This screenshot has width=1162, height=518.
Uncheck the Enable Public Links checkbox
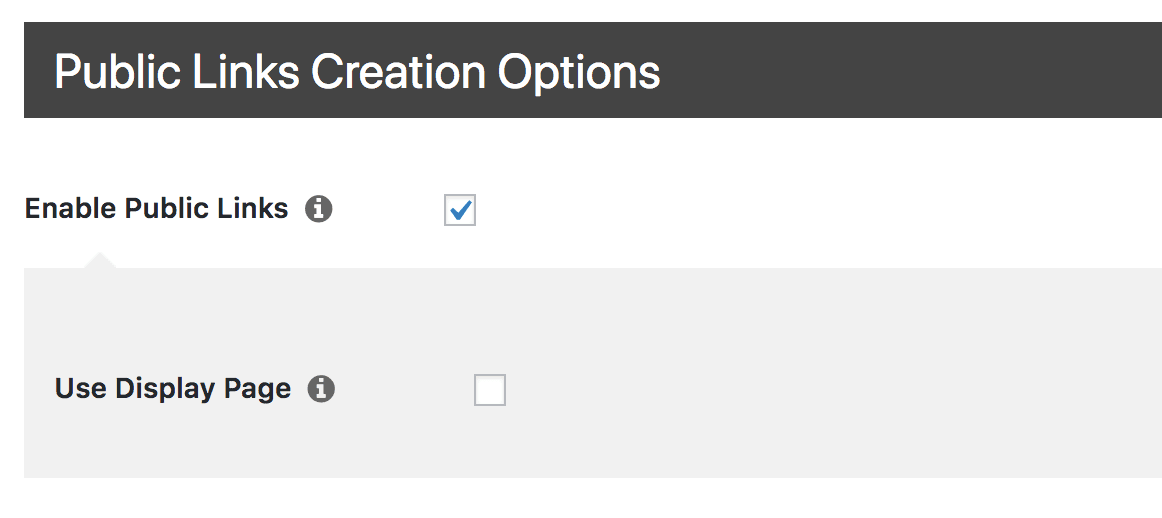(460, 210)
